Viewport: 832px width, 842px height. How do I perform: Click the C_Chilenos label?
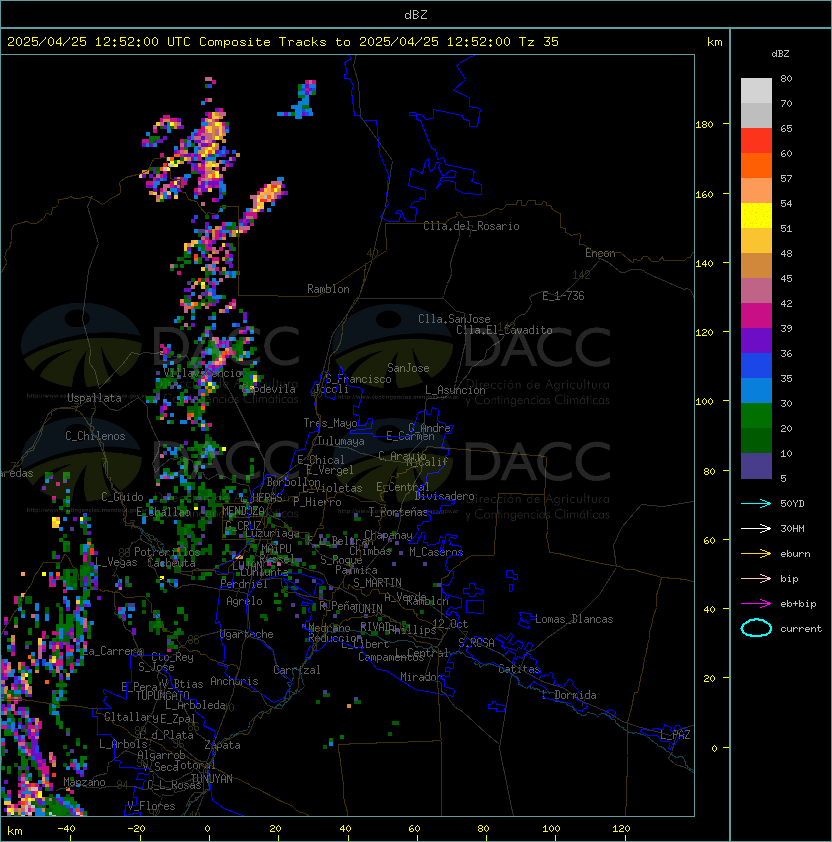point(95,436)
